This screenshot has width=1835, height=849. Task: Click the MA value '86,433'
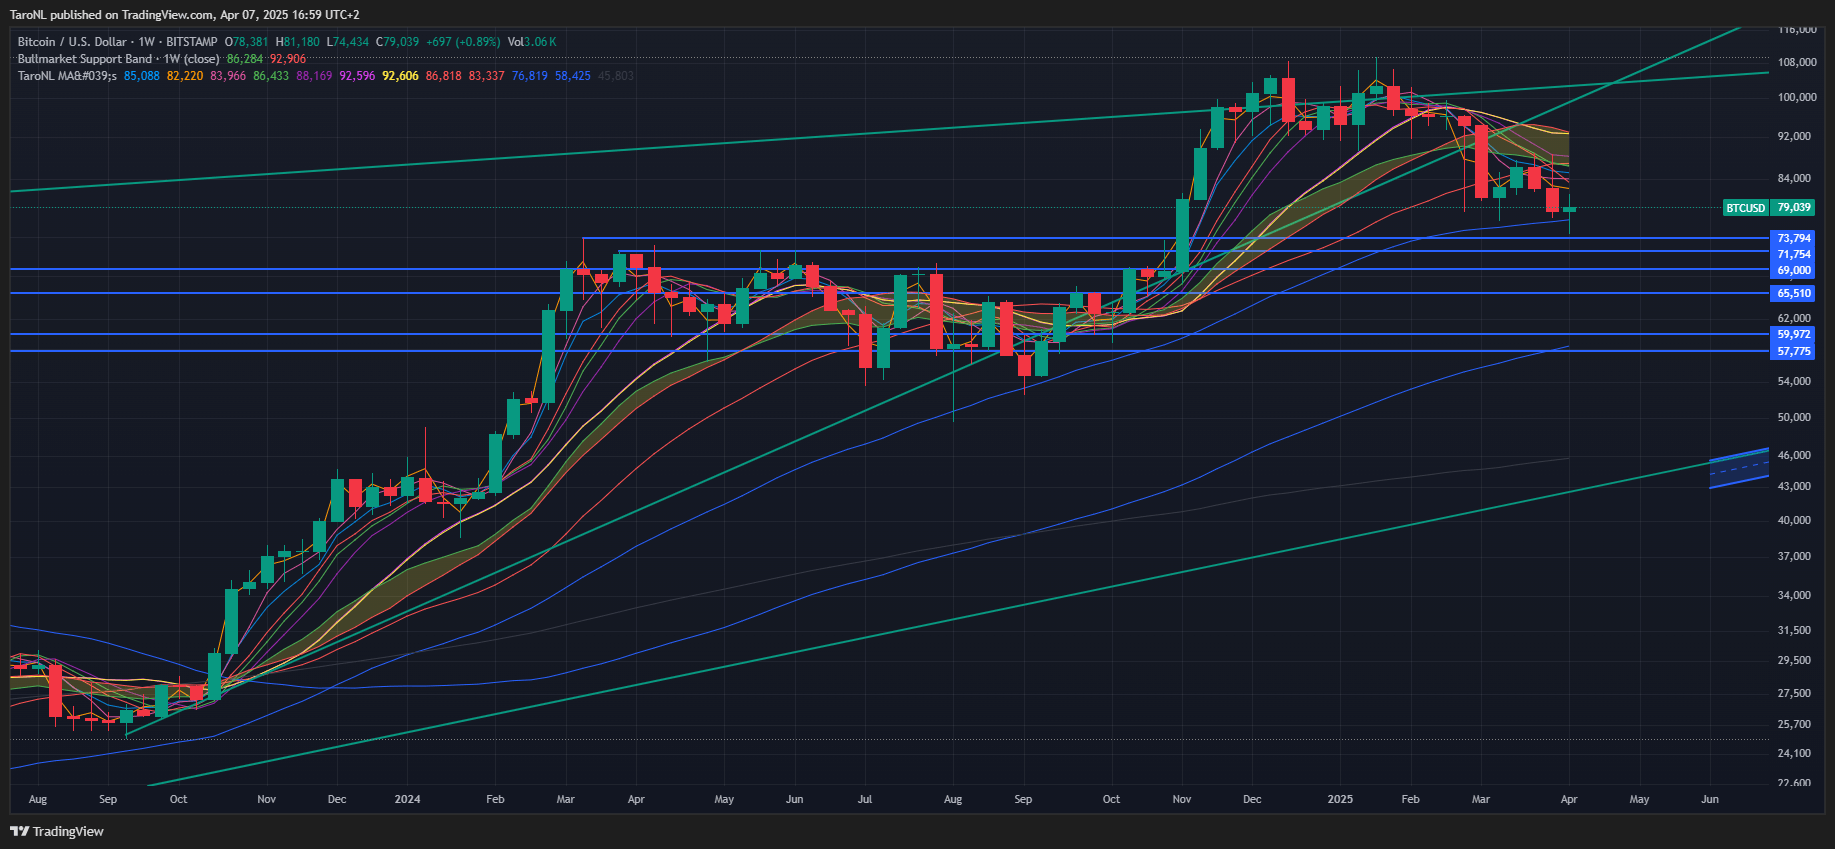point(271,76)
